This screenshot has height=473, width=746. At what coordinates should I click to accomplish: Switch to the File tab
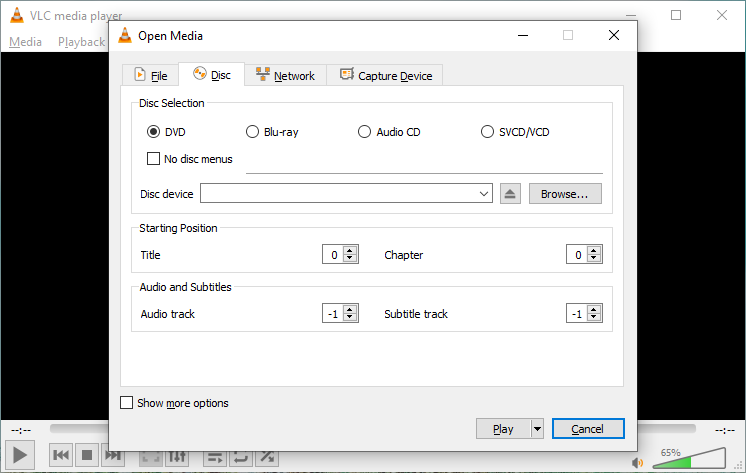(150, 75)
